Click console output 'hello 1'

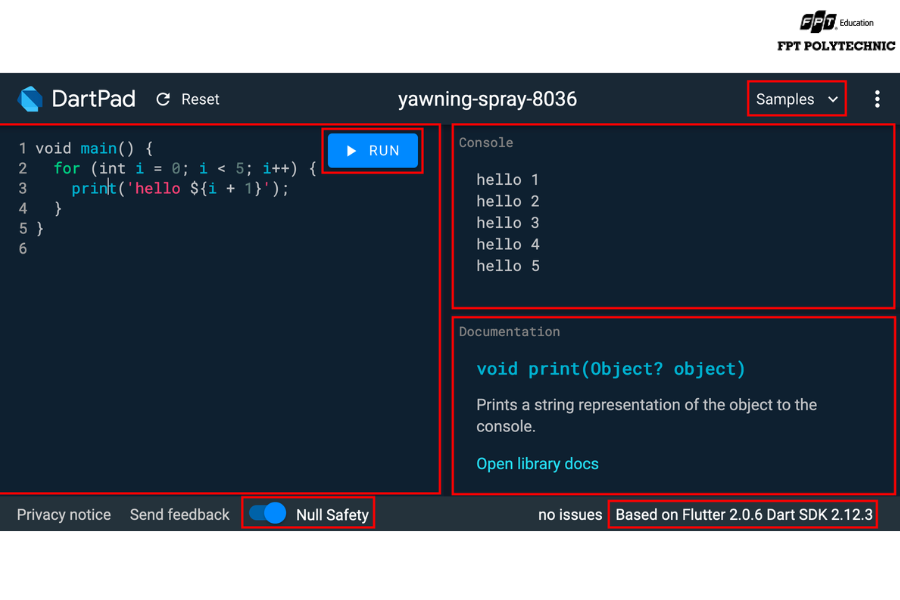(507, 180)
